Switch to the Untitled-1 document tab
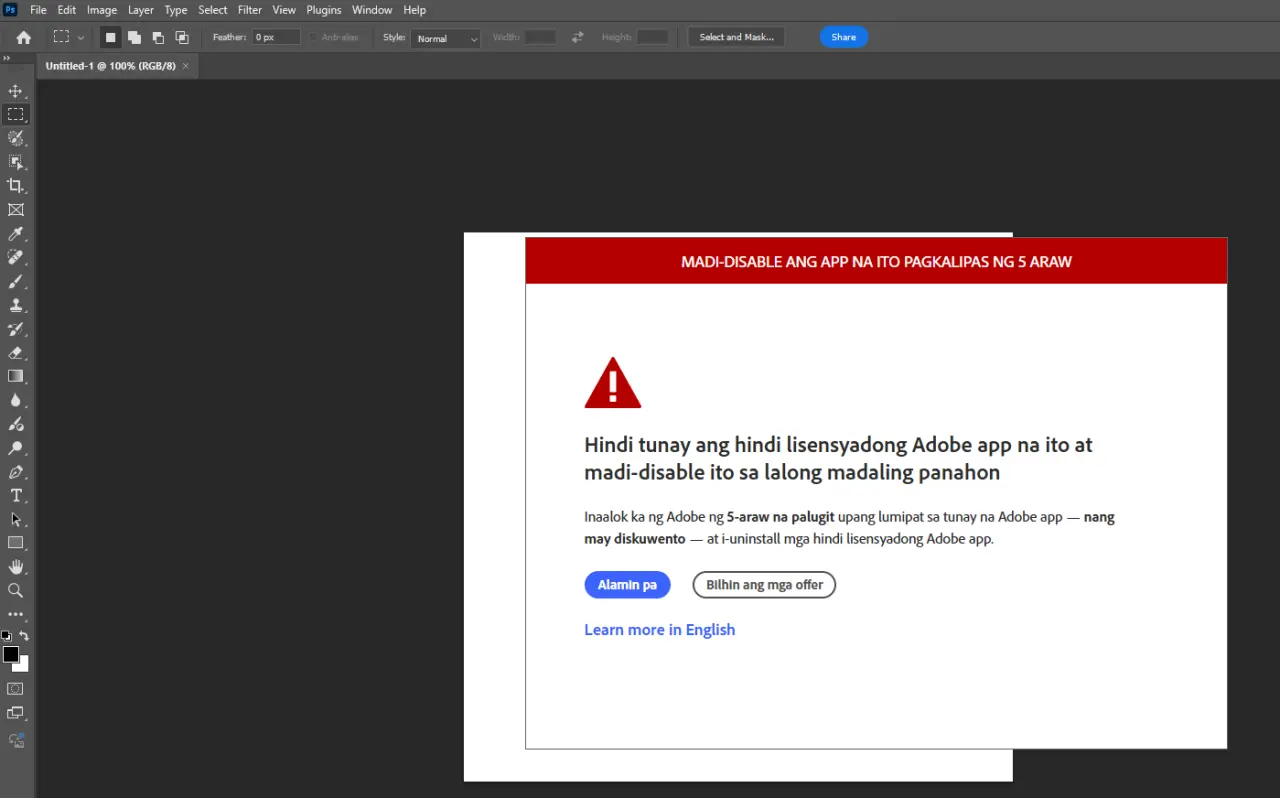1280x798 pixels. pyautogui.click(x=111, y=66)
